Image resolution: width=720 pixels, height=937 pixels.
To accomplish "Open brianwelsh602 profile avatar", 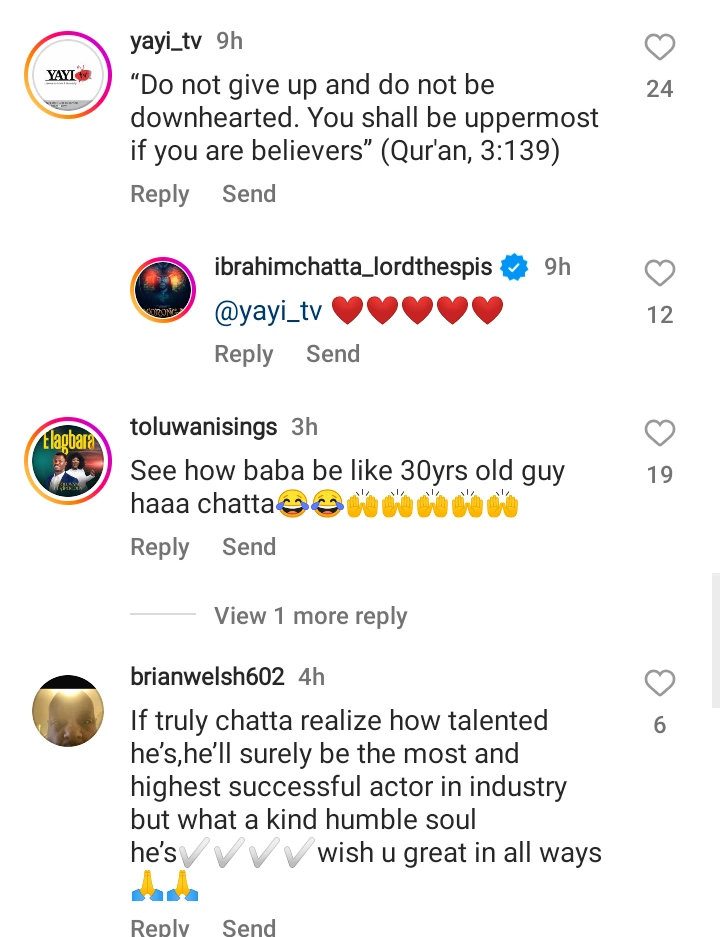I will 68,712.
